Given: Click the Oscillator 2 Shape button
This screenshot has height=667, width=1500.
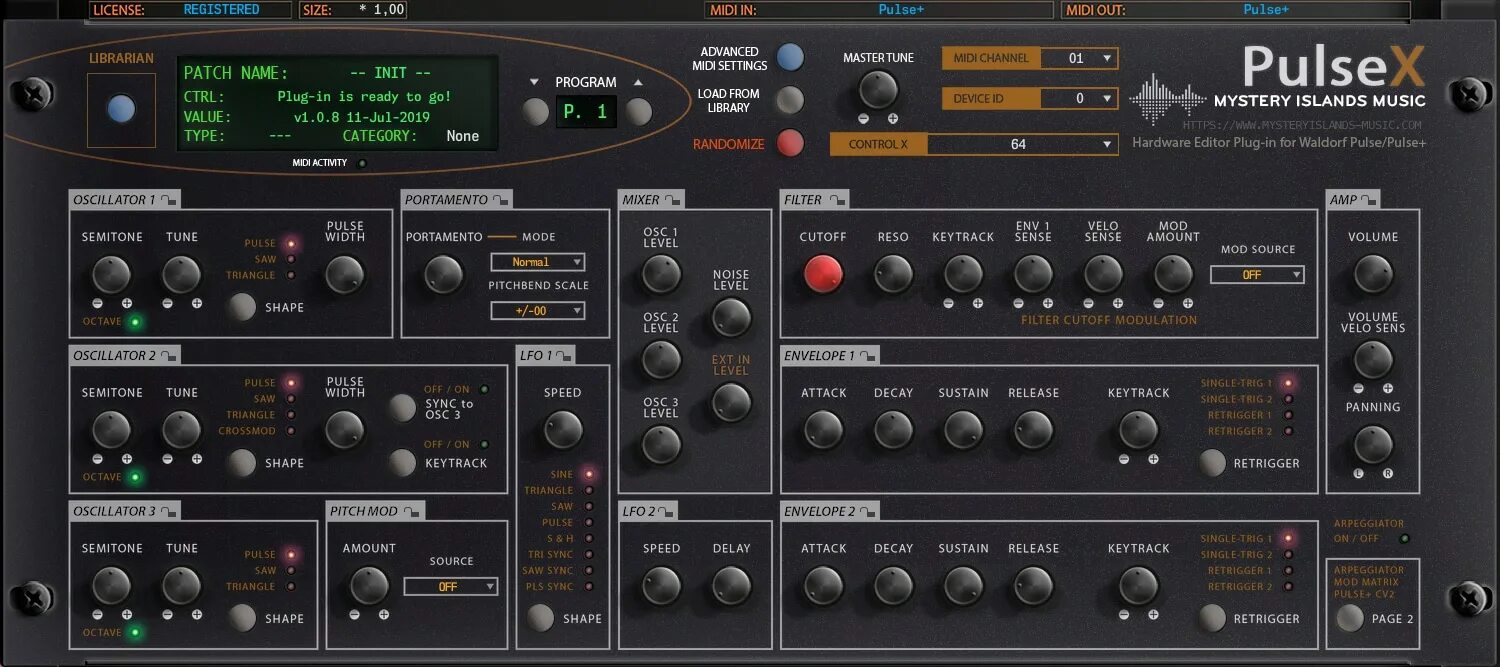Looking at the screenshot, I should 241,462.
